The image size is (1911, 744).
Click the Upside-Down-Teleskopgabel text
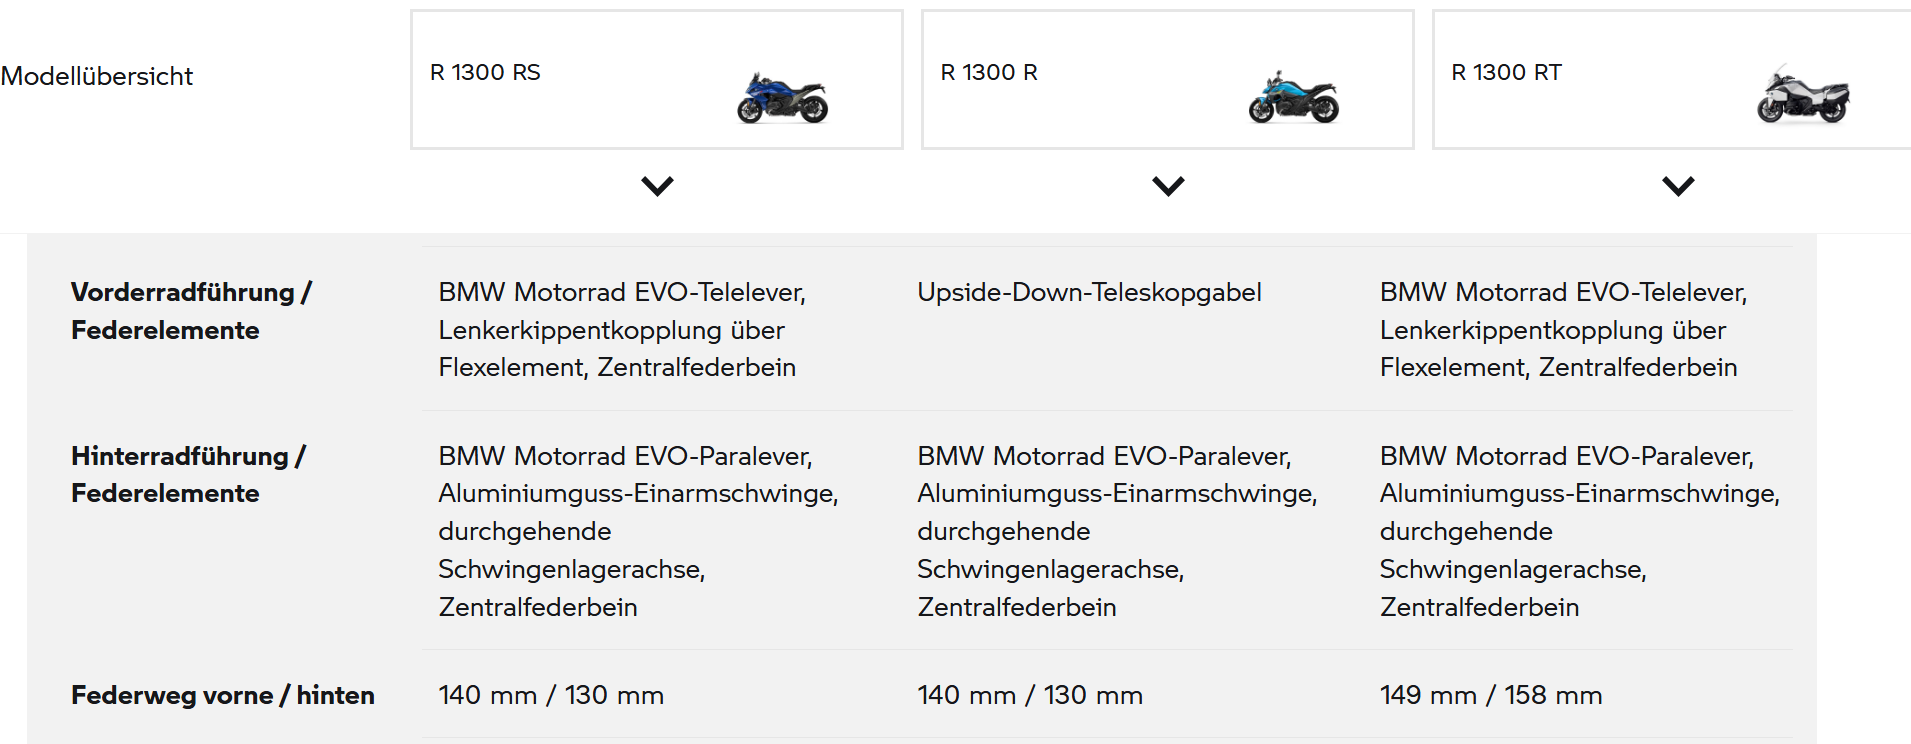[1089, 292]
